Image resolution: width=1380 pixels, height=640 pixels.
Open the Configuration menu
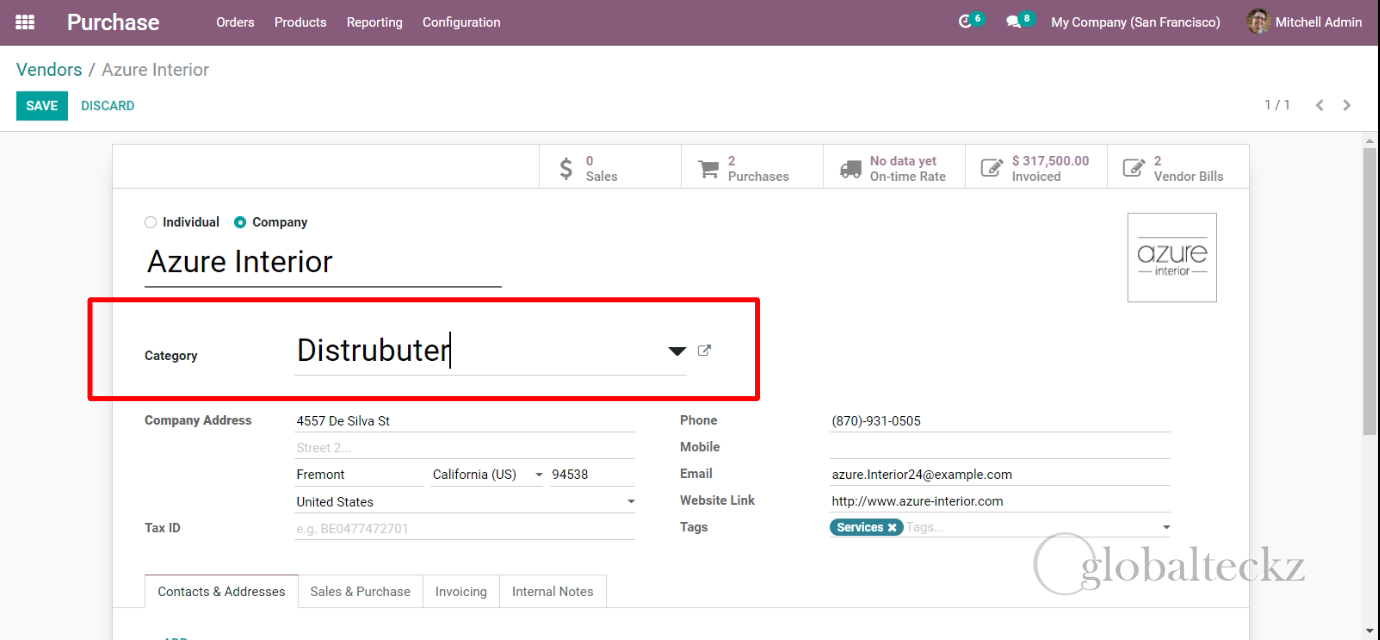[x=461, y=22]
